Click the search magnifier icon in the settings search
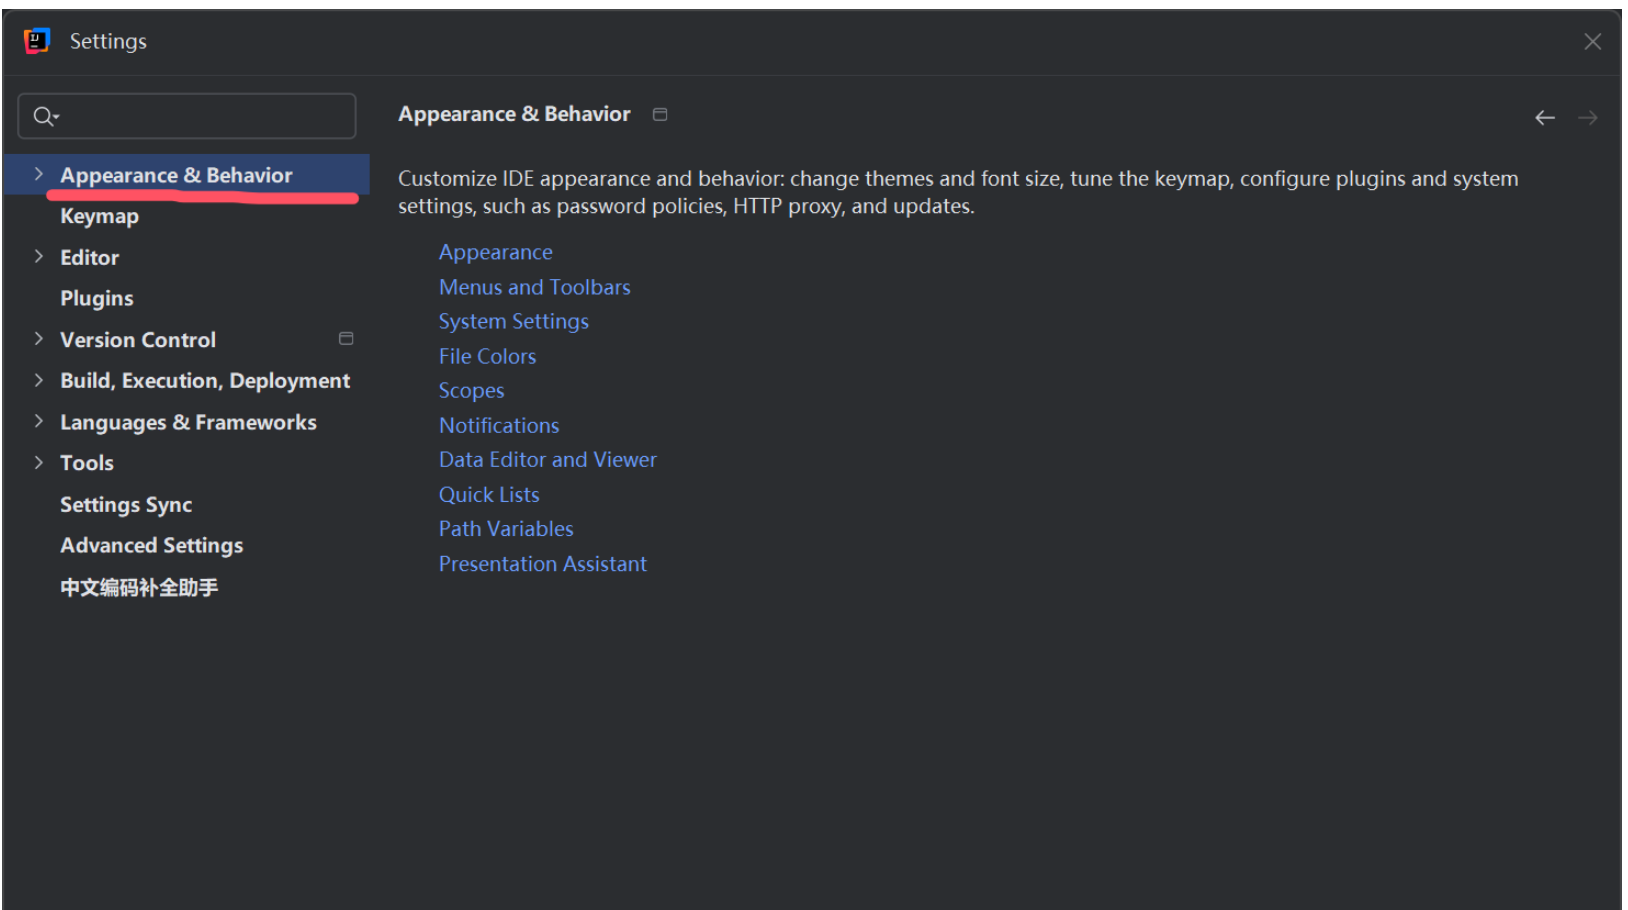The width and height of the screenshot is (1628, 910). click(x=45, y=116)
